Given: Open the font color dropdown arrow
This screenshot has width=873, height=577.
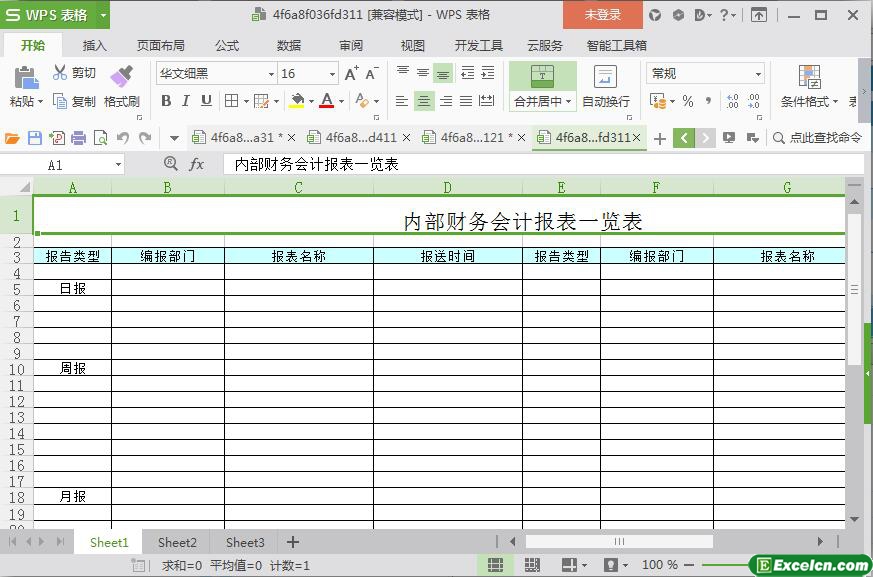Looking at the screenshot, I should click(341, 101).
